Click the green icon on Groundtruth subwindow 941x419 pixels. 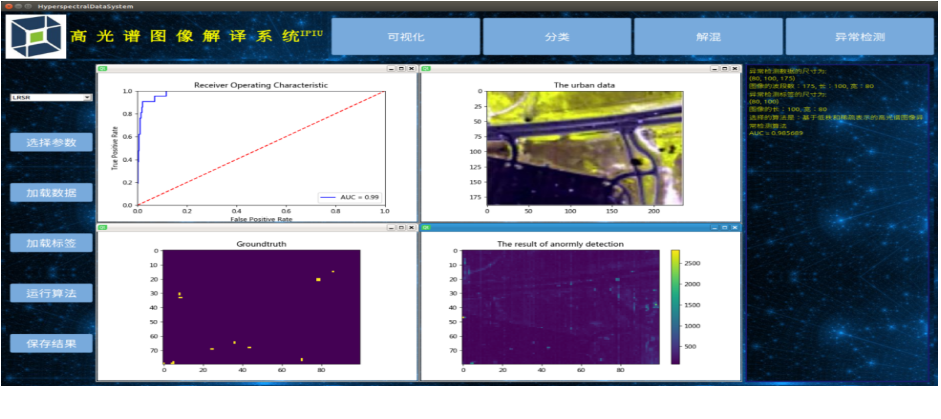click(x=103, y=228)
